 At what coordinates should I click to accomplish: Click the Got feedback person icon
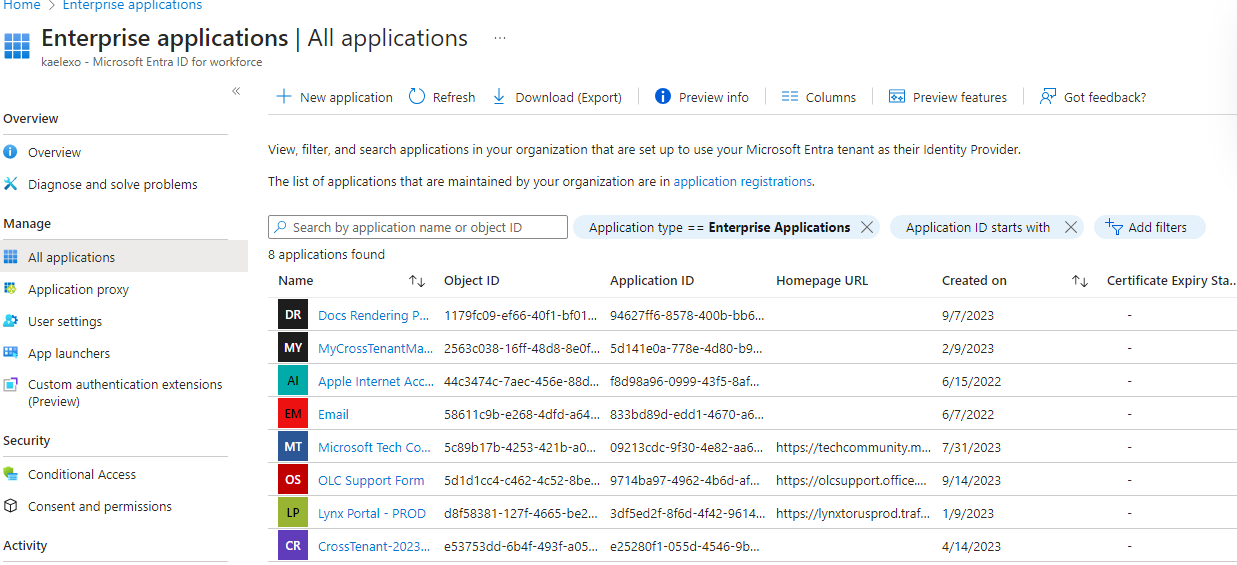[1048, 97]
